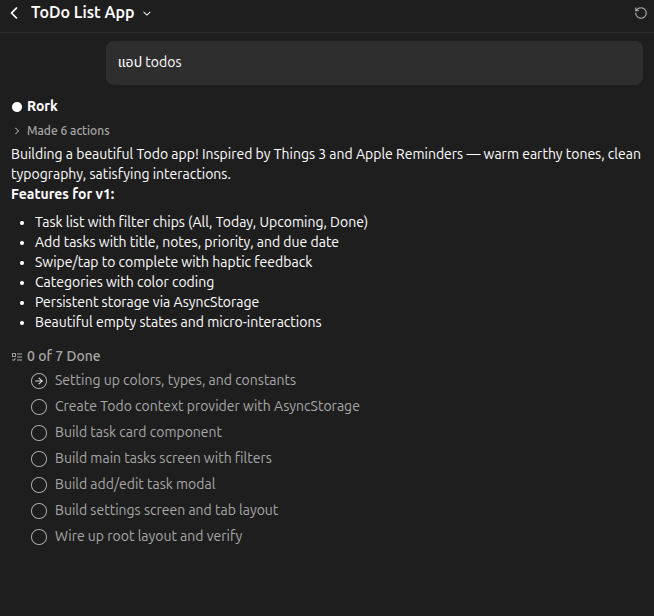Click 'Categories with color coding' bullet

[x=124, y=282]
